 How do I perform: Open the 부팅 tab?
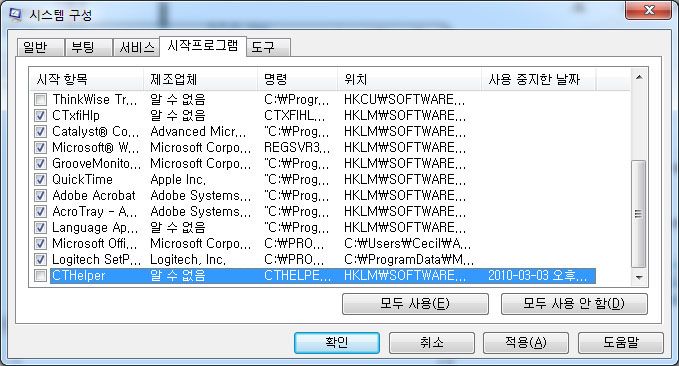(x=88, y=47)
